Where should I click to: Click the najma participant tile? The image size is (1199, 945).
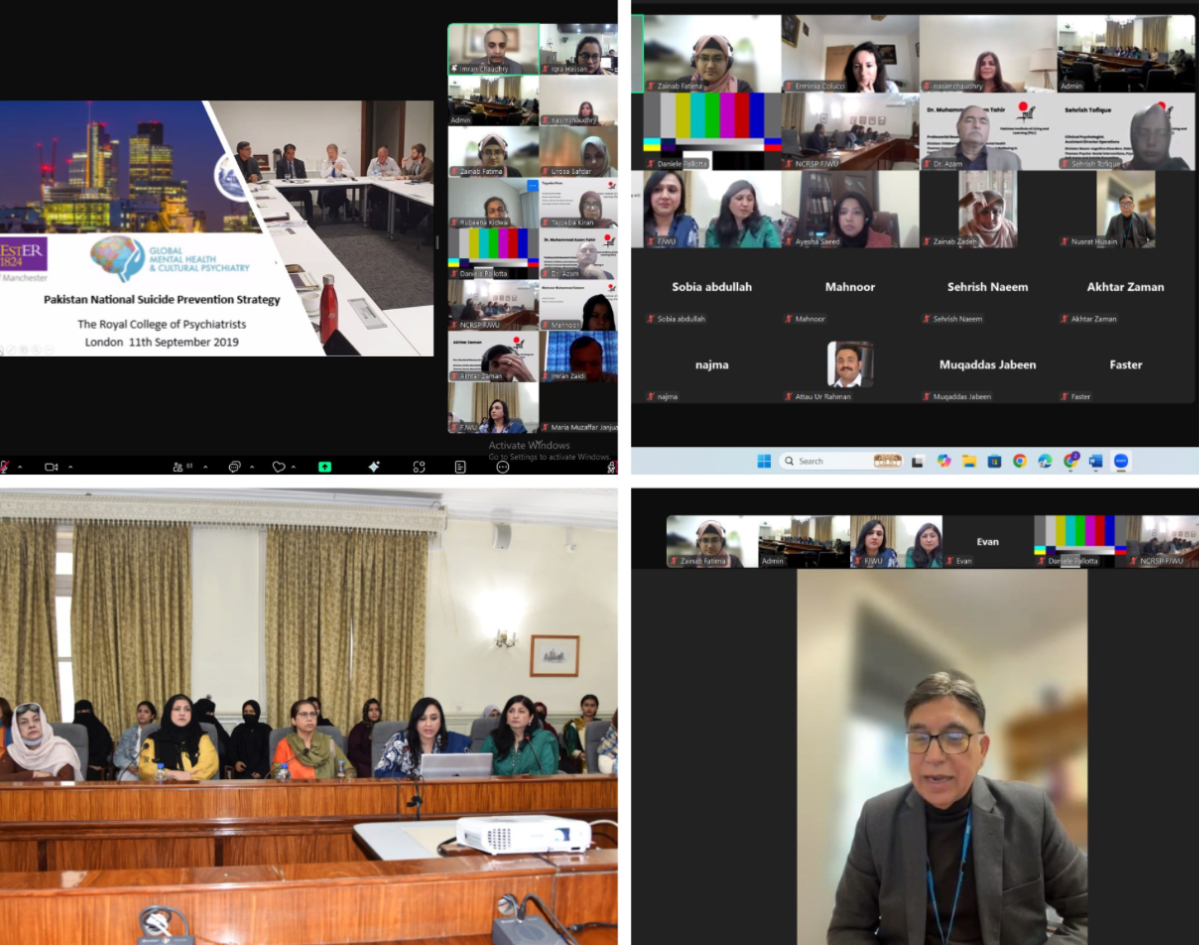click(x=712, y=364)
